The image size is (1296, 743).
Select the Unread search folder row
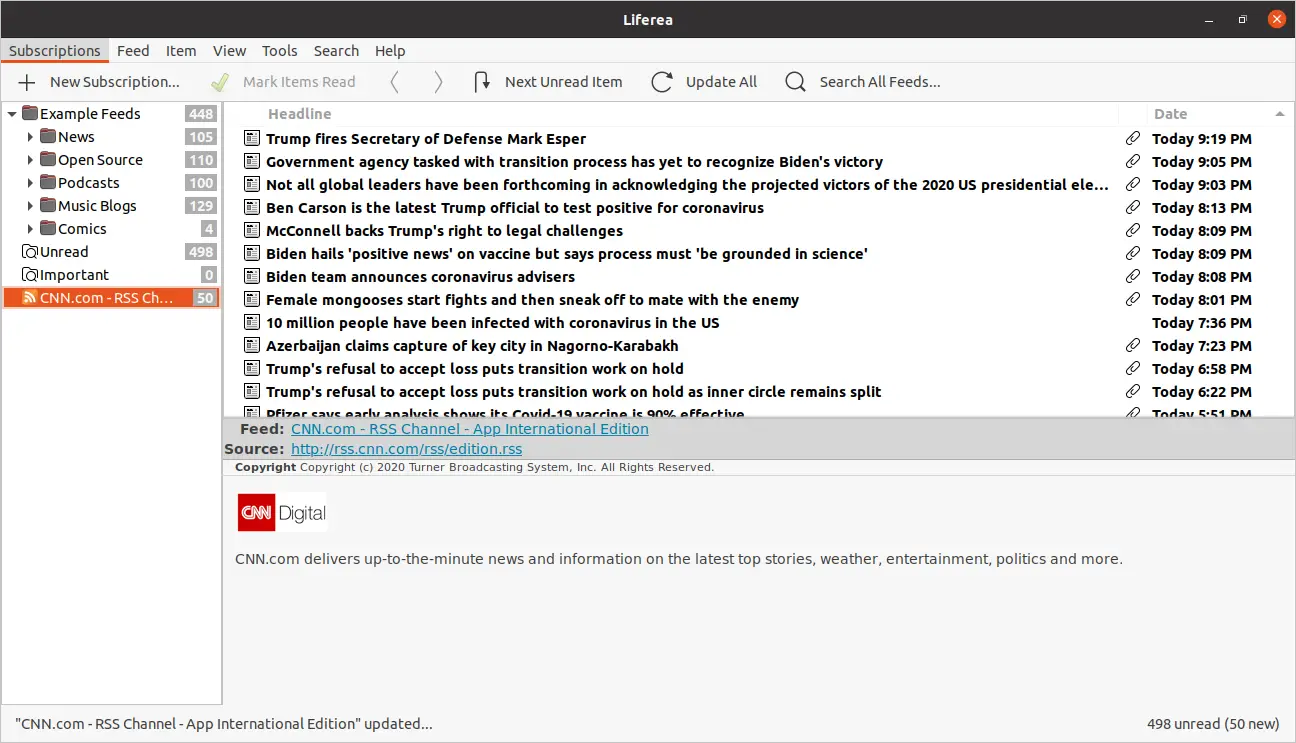(111, 252)
